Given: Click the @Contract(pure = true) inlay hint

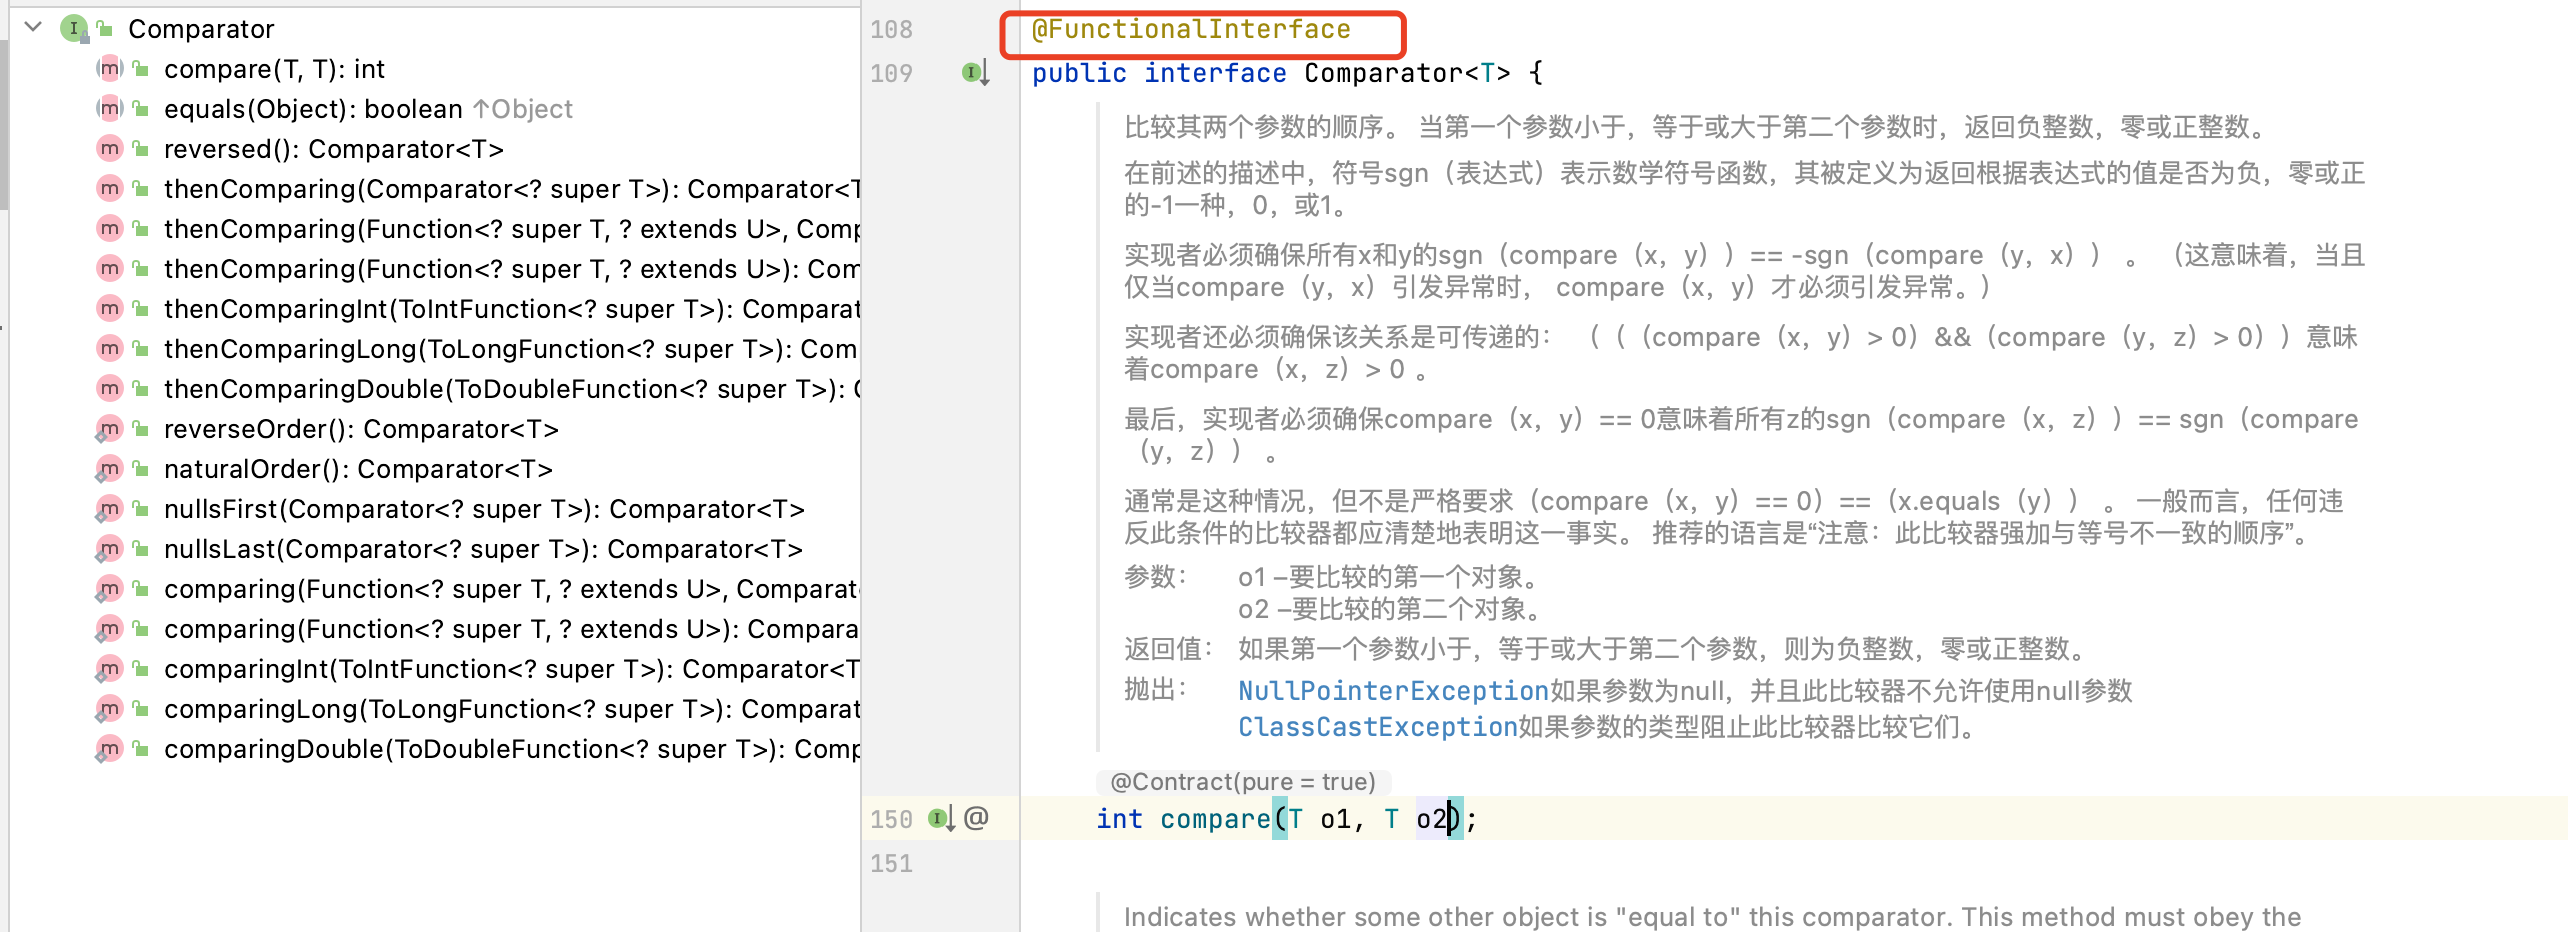Looking at the screenshot, I should point(1242,782).
